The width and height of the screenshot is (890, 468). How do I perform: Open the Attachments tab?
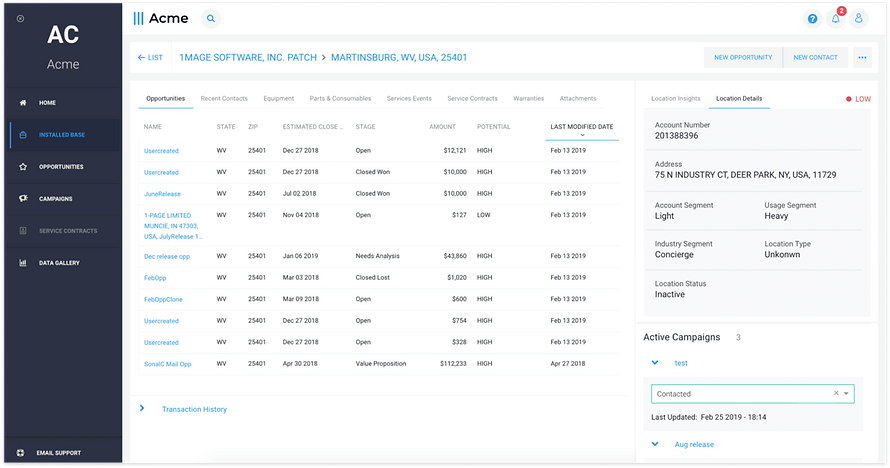point(578,99)
